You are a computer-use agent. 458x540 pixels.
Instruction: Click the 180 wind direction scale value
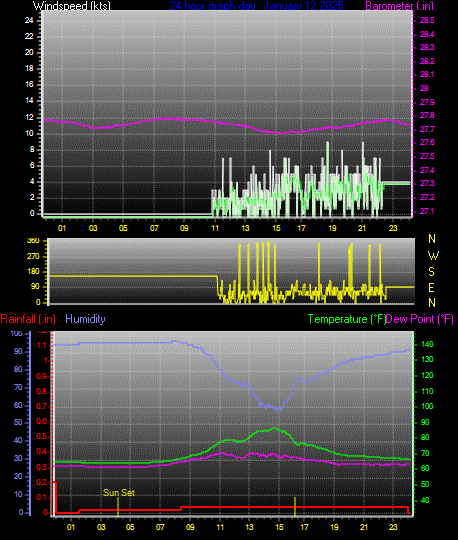click(x=33, y=271)
